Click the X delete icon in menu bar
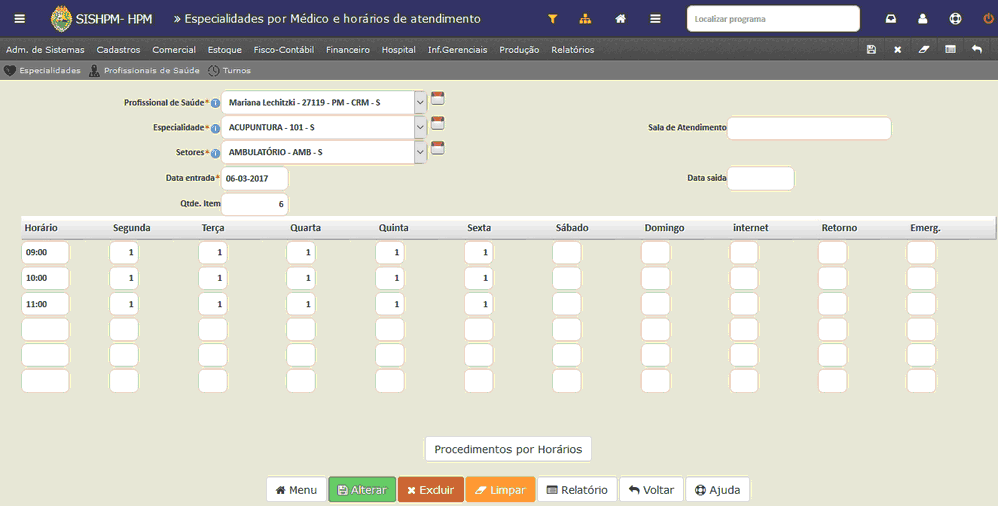 pyautogui.click(x=897, y=50)
